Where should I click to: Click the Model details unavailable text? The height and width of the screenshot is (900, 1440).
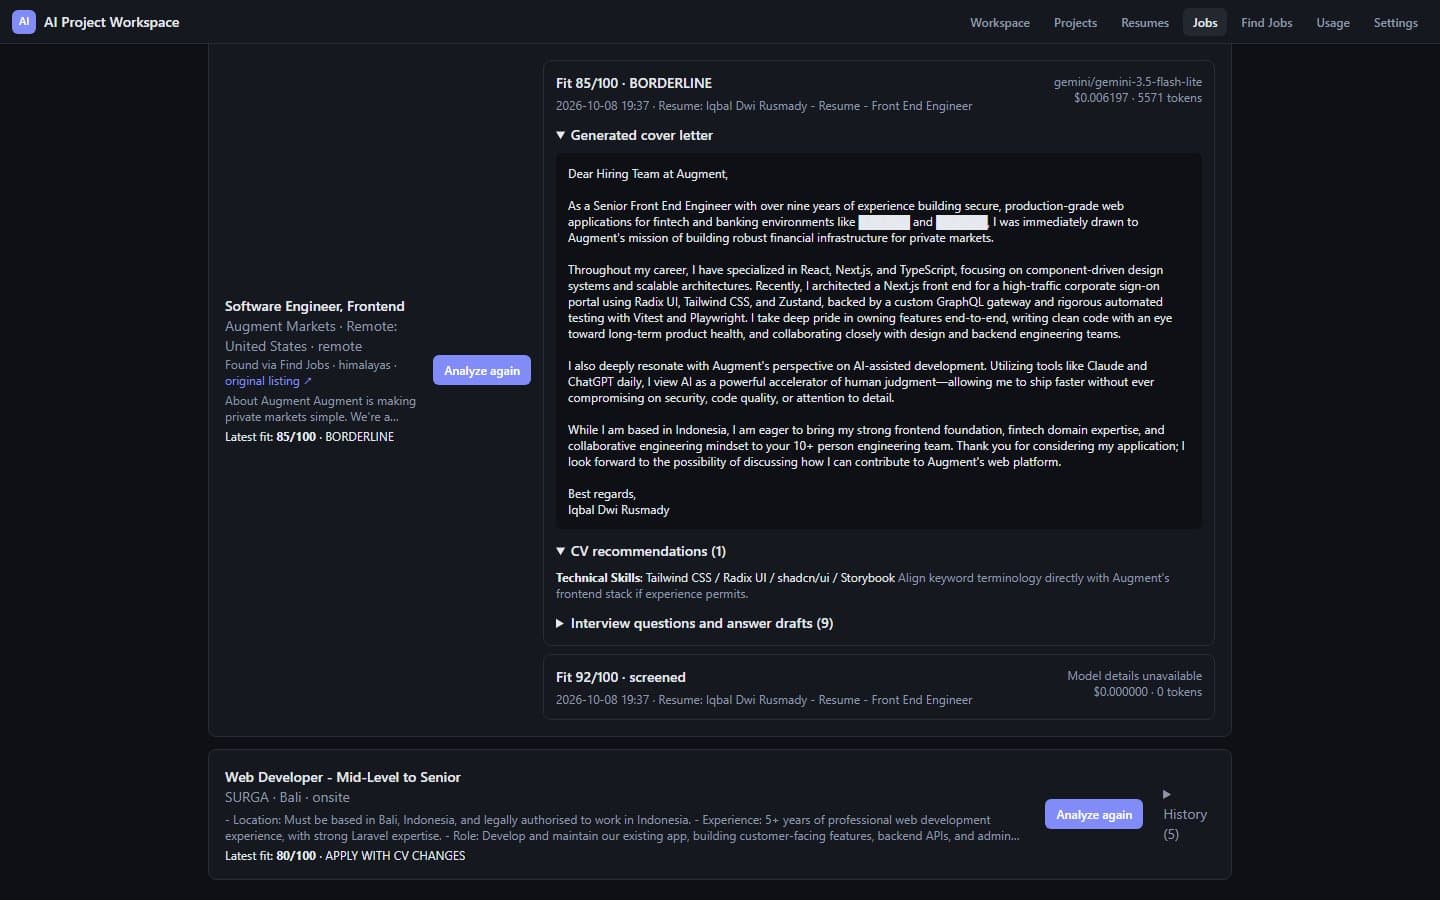(1135, 676)
